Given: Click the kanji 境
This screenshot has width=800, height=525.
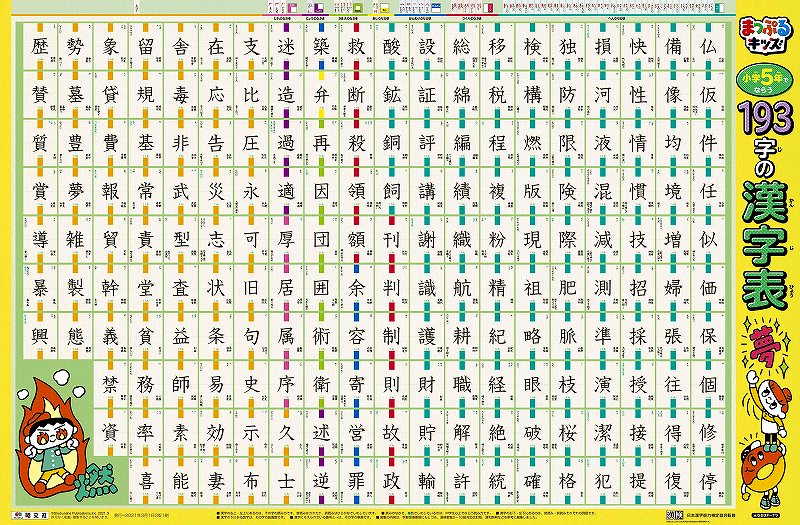Looking at the screenshot, I should coord(673,191).
